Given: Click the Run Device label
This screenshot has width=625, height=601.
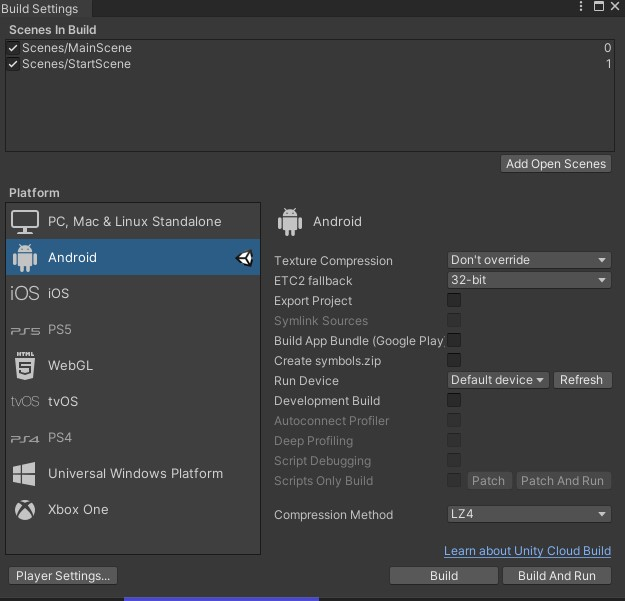Looking at the screenshot, I should click(307, 381).
